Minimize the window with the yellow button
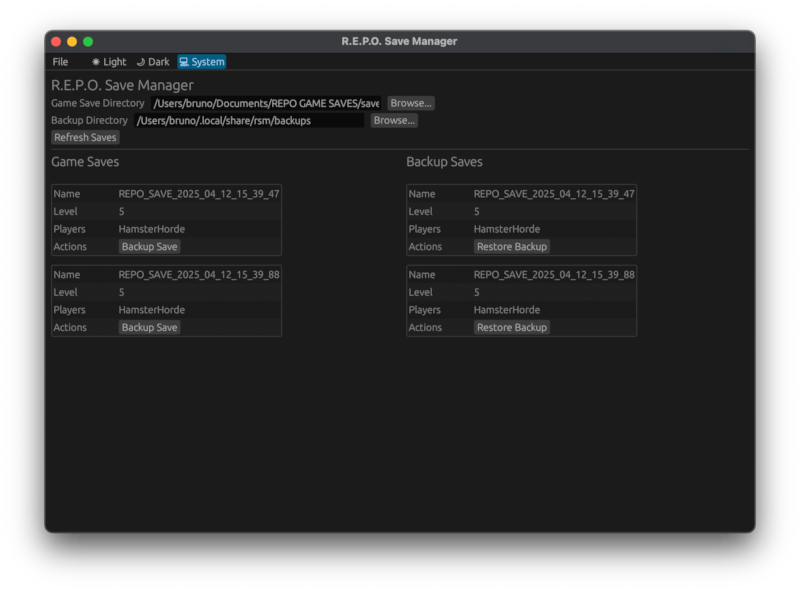The width and height of the screenshot is (800, 592). pyautogui.click(x=72, y=42)
